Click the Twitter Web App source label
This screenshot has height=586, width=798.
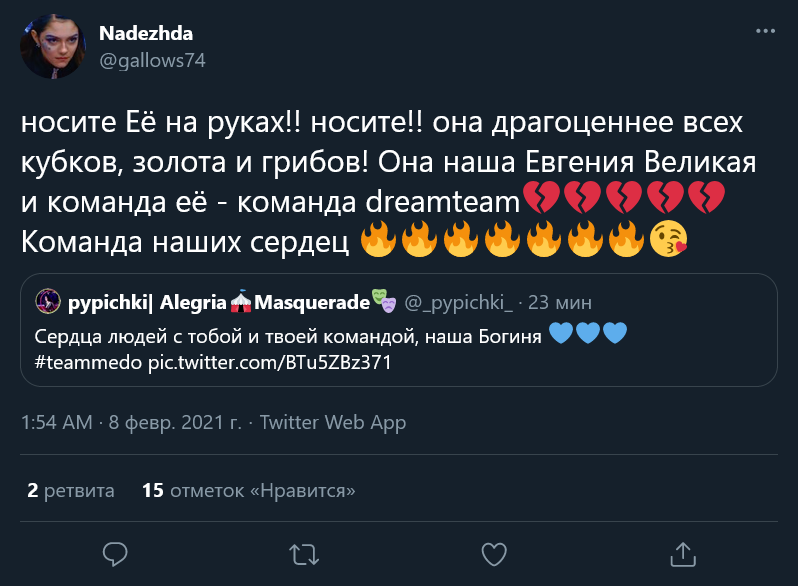333,423
